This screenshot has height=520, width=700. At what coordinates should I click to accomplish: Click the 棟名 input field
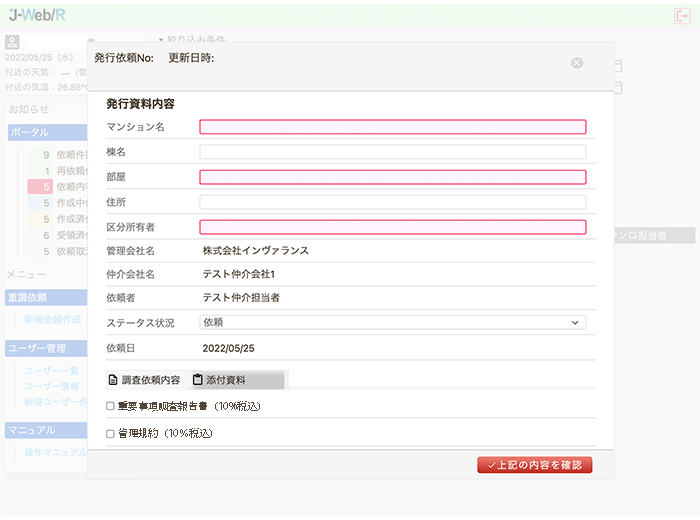click(392, 152)
